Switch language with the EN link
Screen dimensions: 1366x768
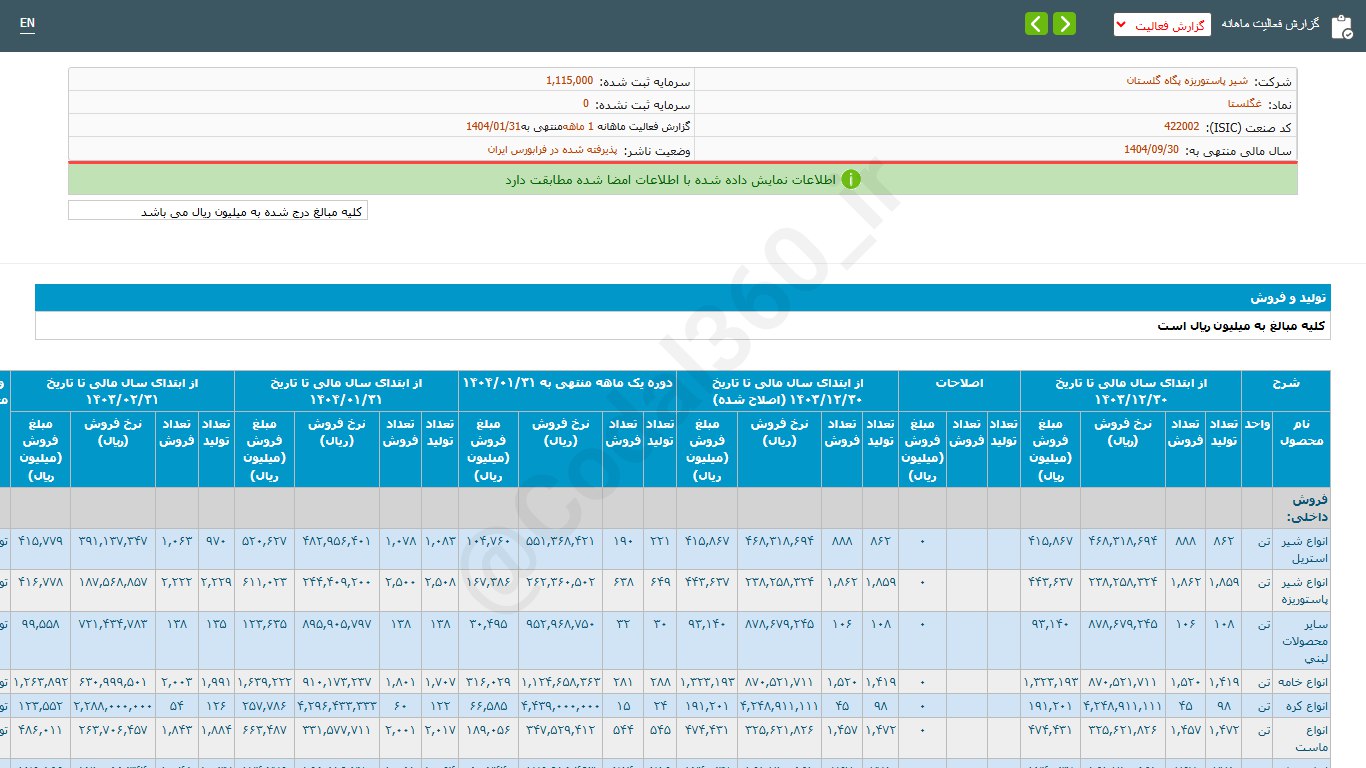[x=27, y=23]
